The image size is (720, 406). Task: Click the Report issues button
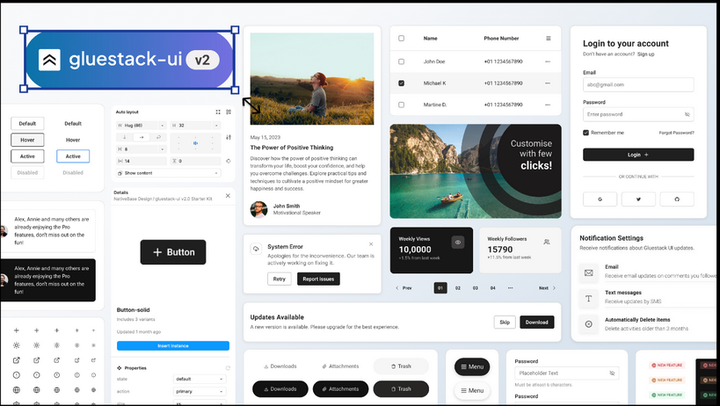[318, 279]
